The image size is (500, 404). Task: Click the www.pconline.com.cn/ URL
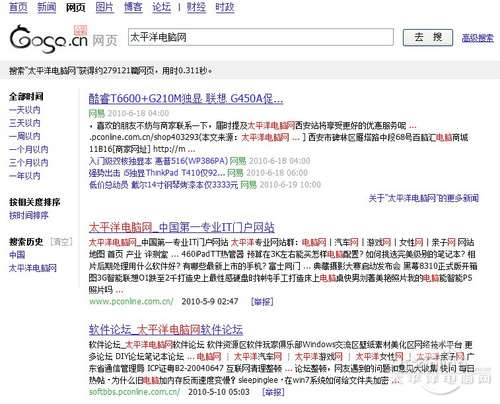coord(131,301)
